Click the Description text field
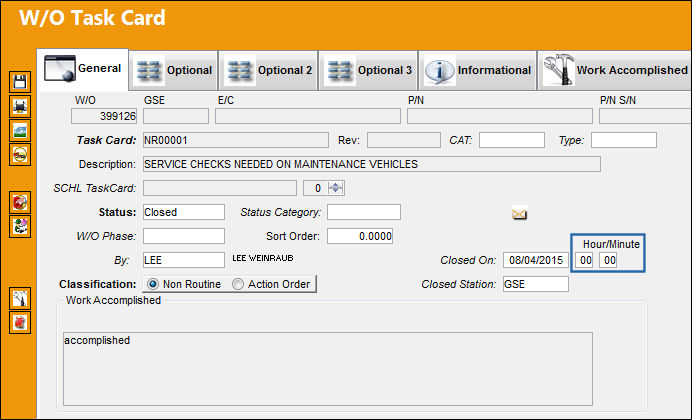This screenshot has width=692, height=420. coord(372,164)
